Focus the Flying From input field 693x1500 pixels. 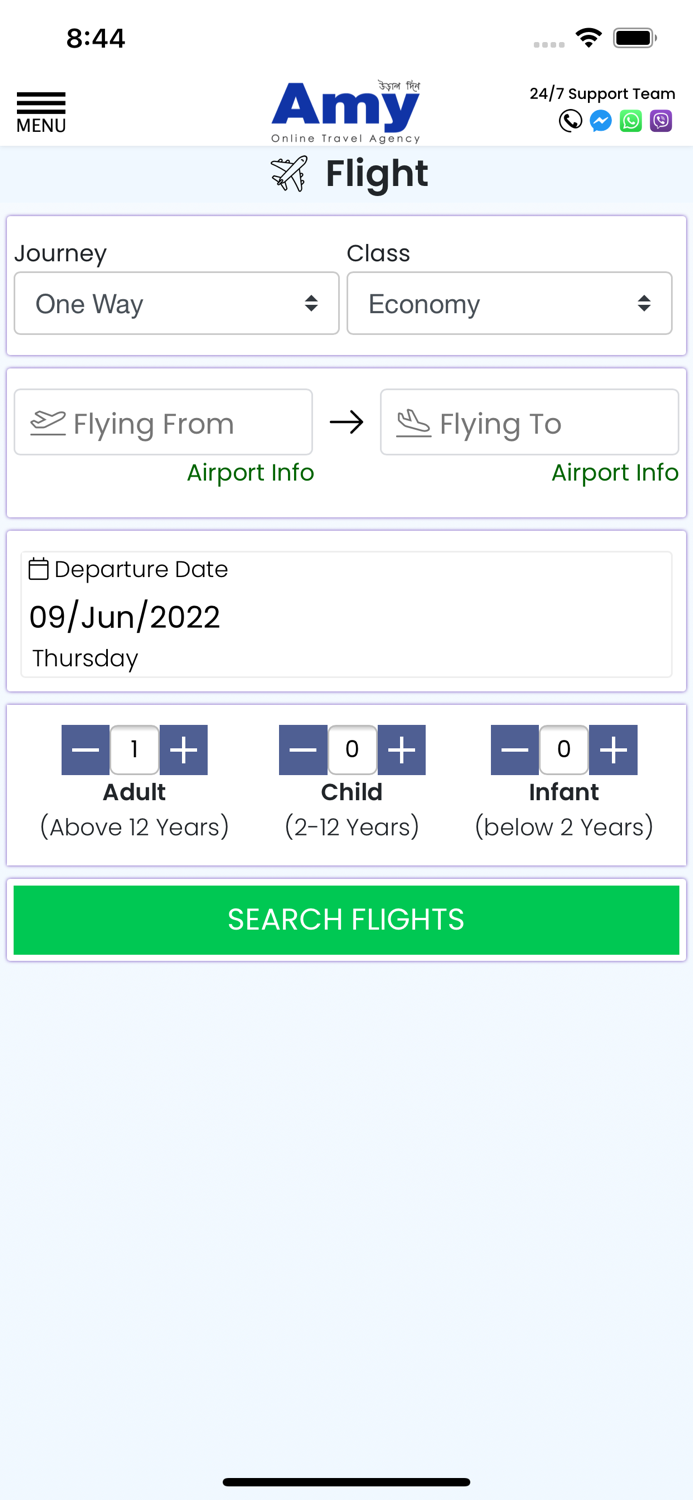point(164,423)
